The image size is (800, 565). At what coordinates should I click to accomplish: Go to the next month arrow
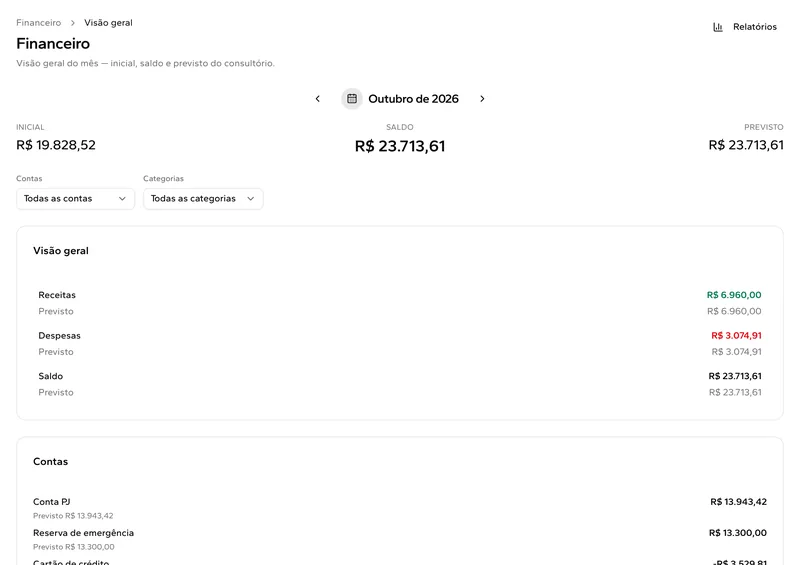482,99
